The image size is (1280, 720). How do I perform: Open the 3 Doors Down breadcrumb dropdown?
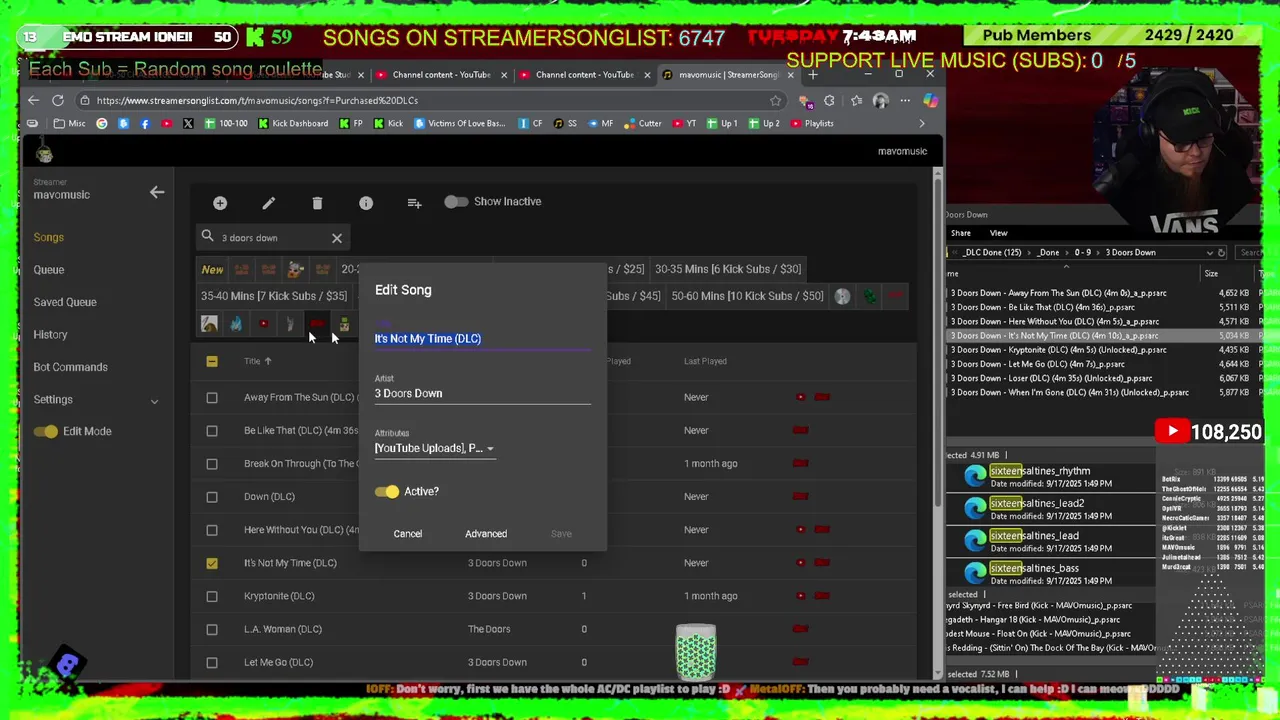tap(1209, 253)
